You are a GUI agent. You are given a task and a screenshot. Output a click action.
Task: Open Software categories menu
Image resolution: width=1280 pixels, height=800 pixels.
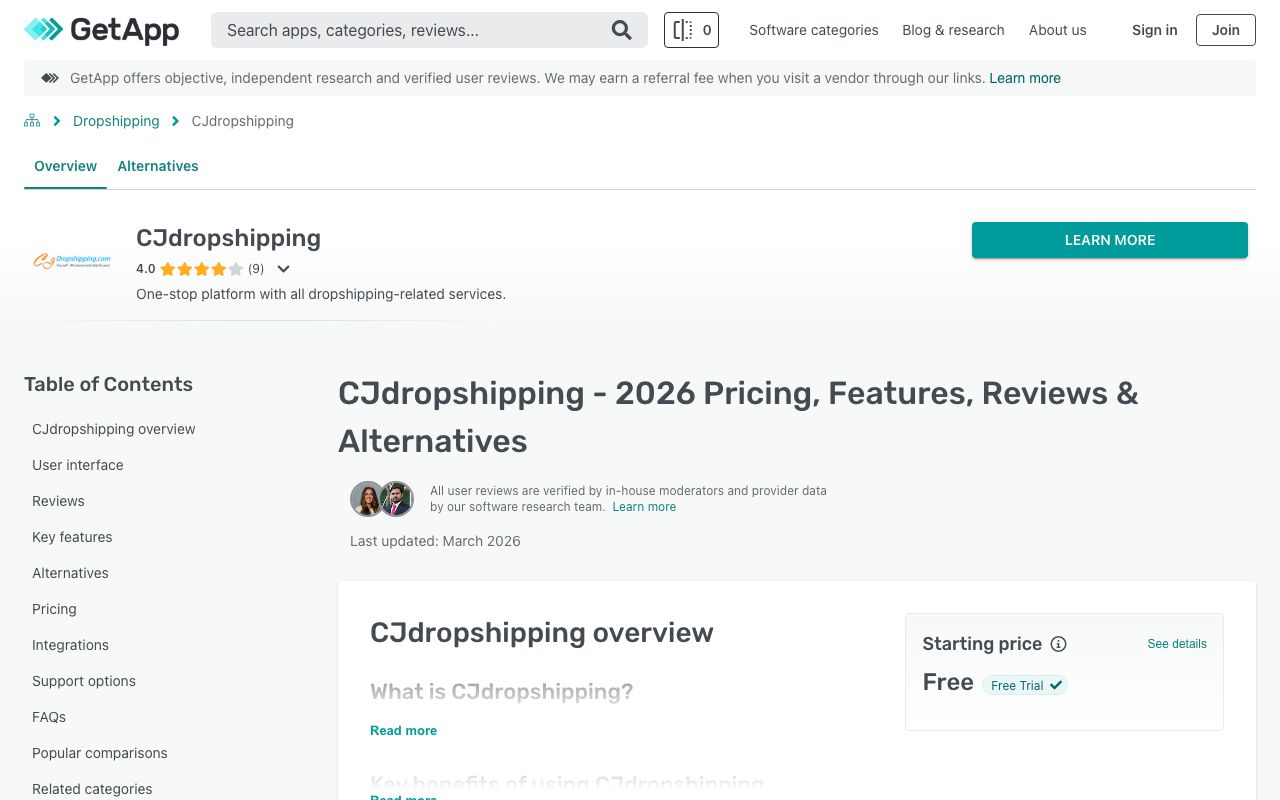pyautogui.click(x=814, y=30)
